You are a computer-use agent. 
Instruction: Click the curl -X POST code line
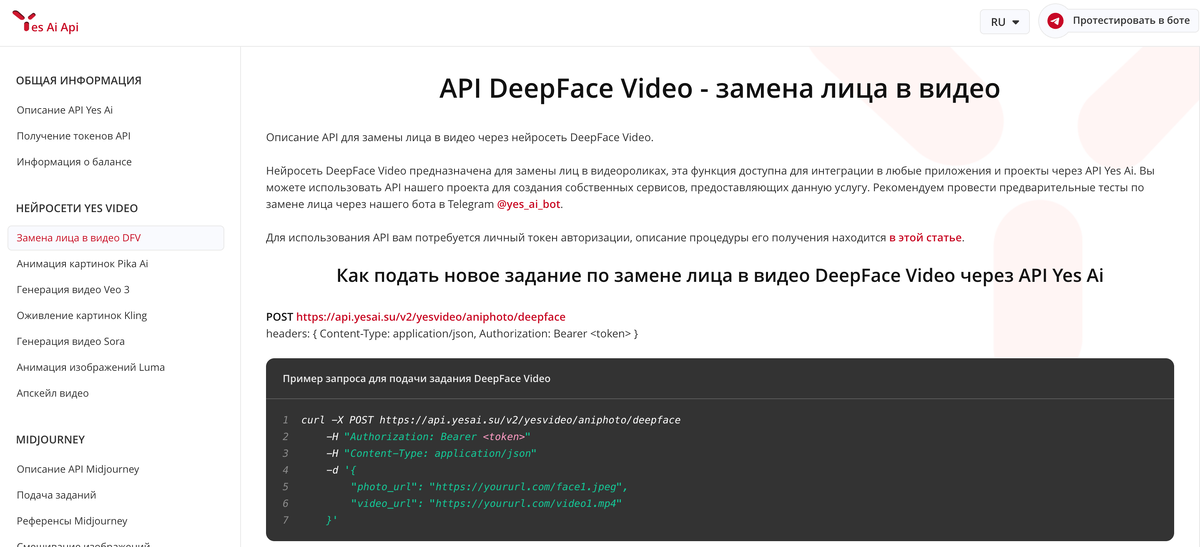tap(491, 421)
